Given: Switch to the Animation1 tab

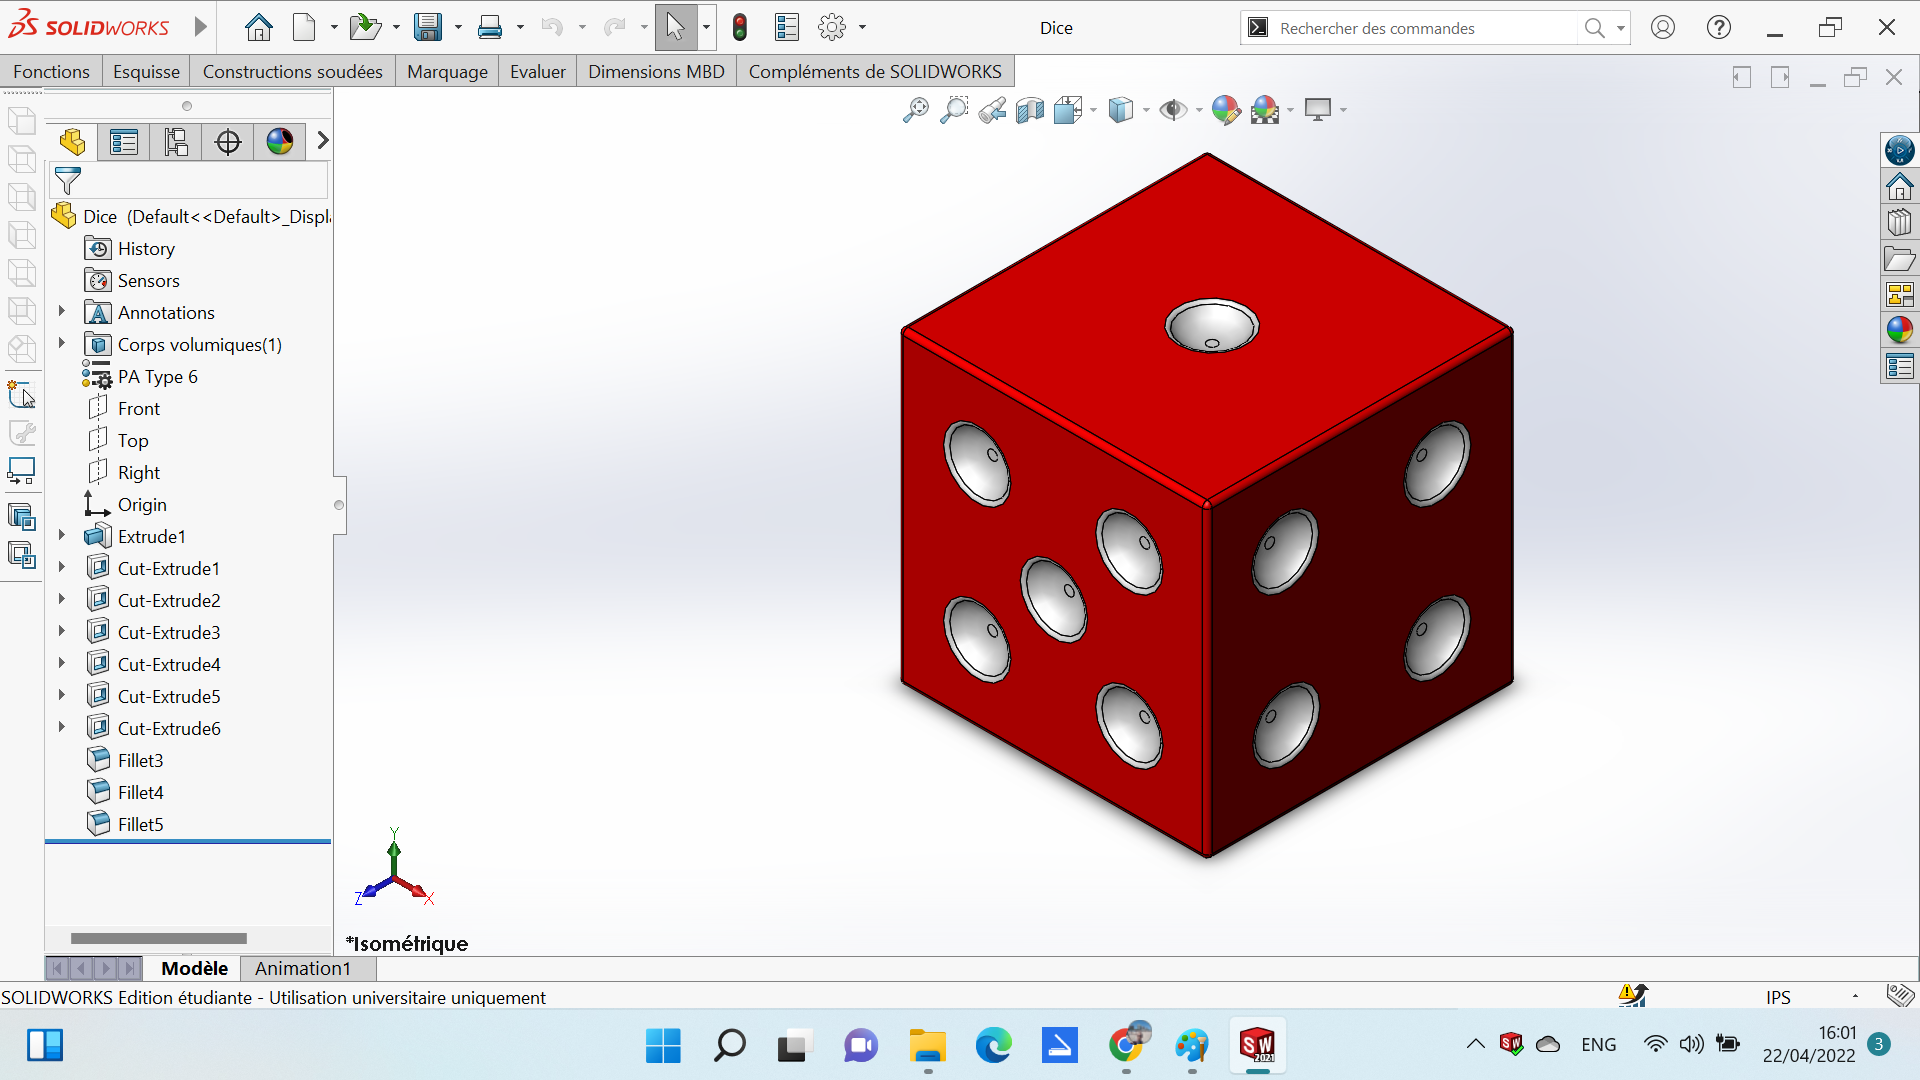Looking at the screenshot, I should tap(302, 968).
